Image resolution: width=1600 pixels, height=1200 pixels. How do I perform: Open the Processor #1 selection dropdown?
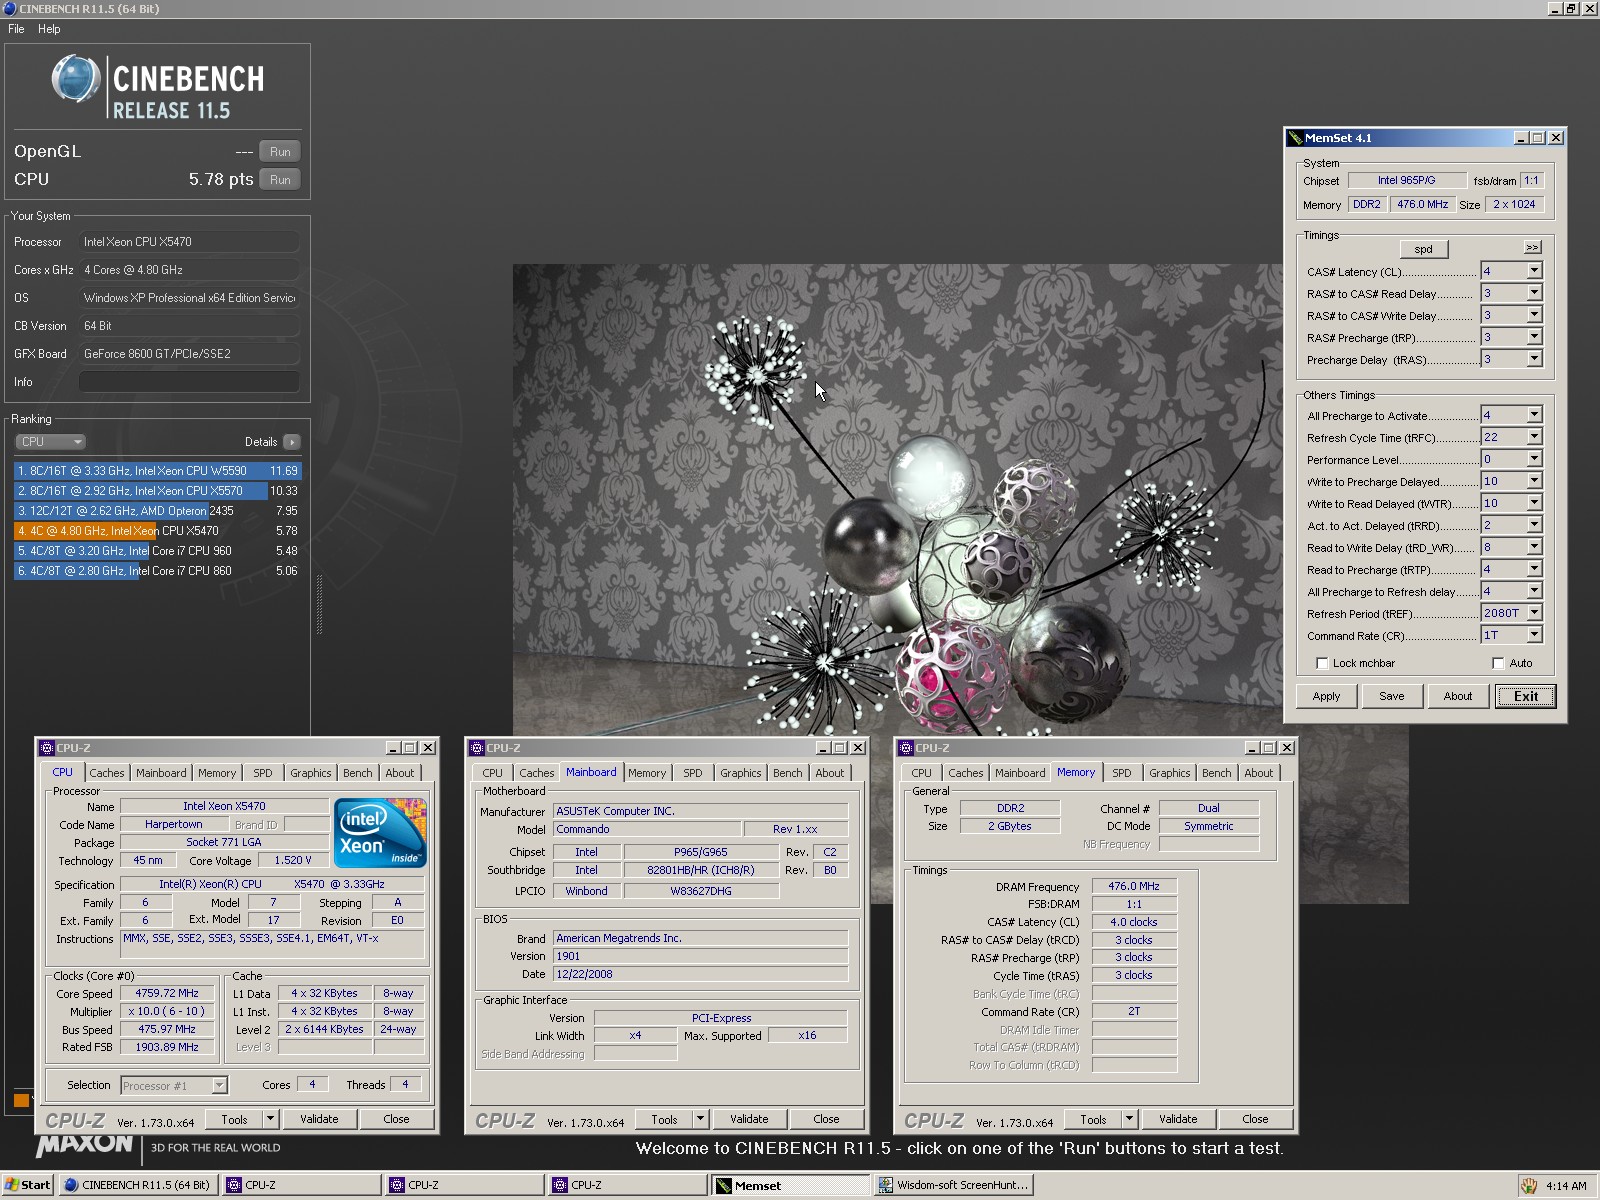[x=219, y=1086]
